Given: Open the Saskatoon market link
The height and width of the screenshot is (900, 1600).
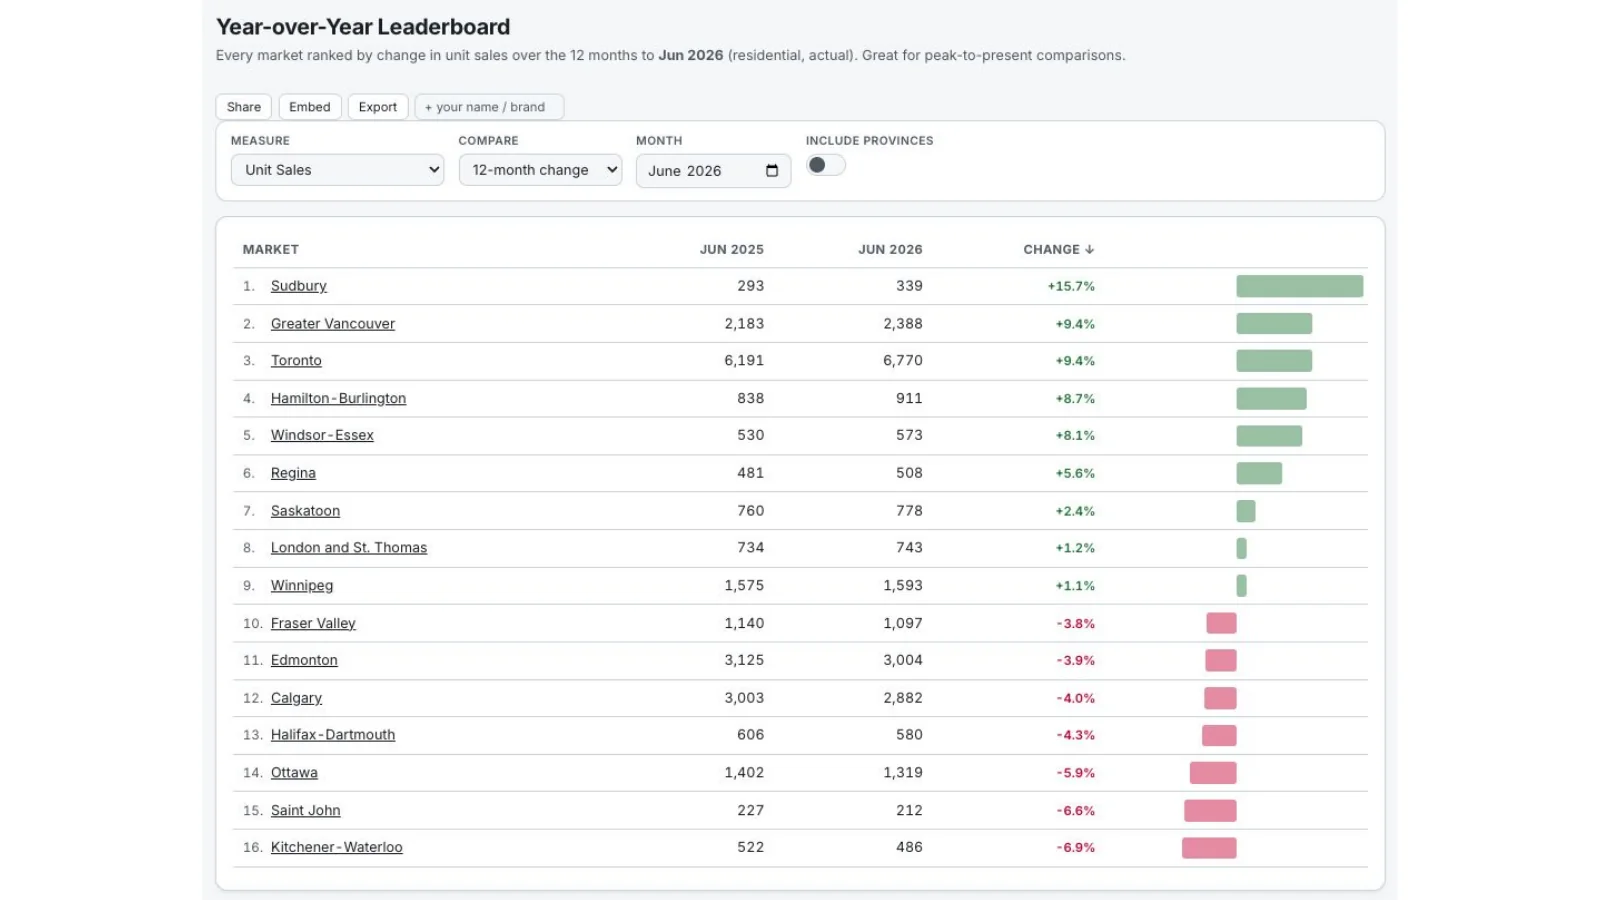Looking at the screenshot, I should tap(305, 511).
